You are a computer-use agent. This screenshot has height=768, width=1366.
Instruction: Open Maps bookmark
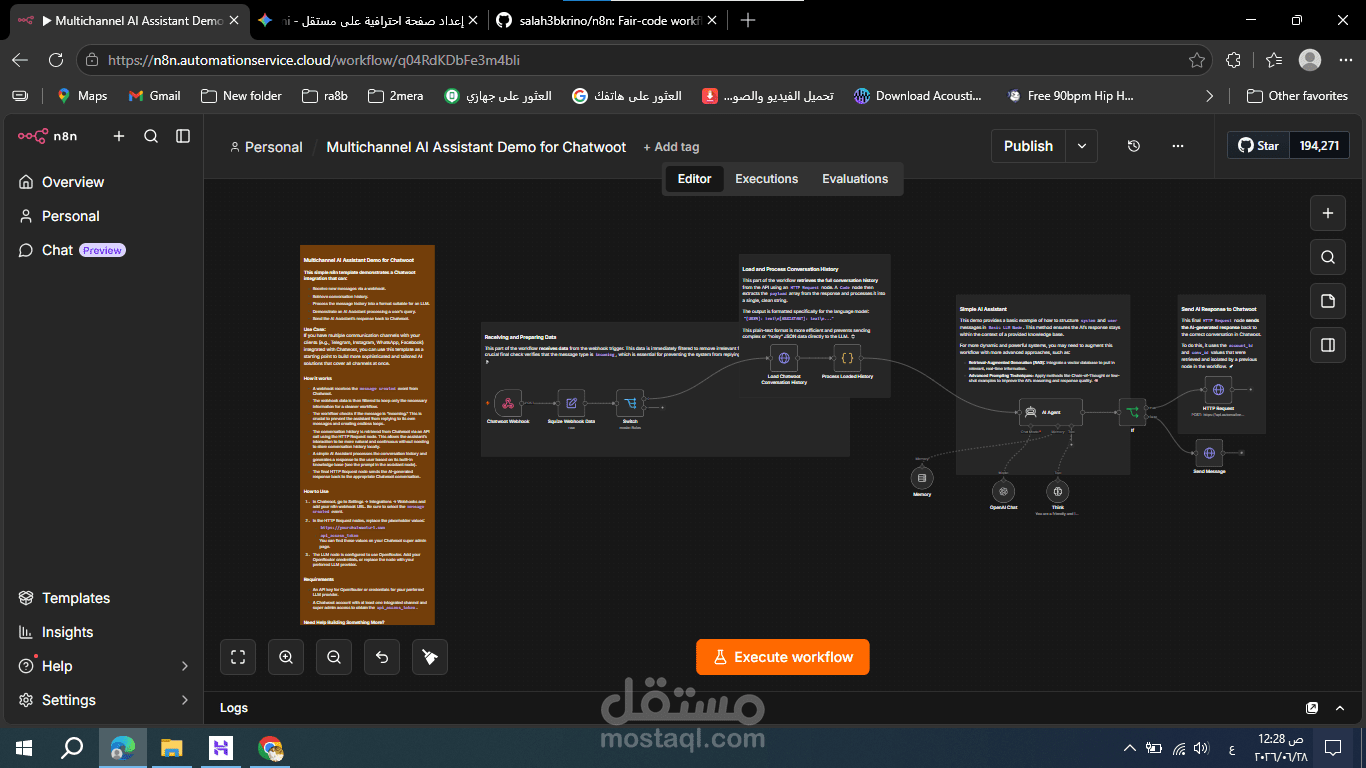pos(82,96)
